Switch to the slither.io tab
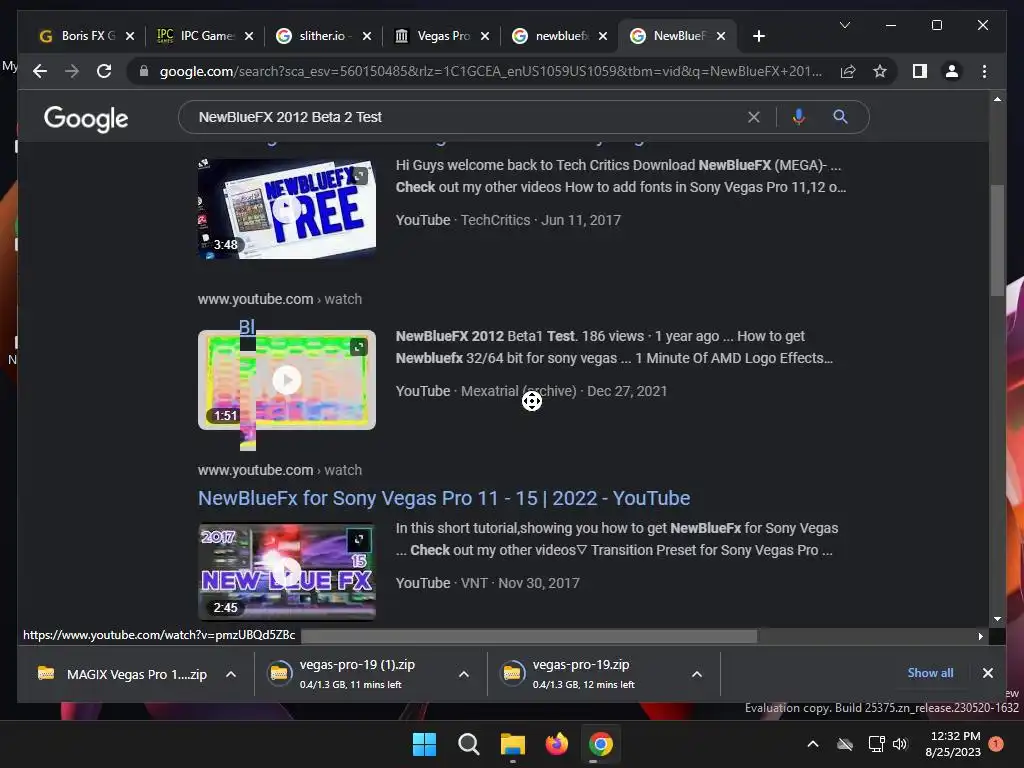Screen dimensions: 1024x768 [x=323, y=36]
